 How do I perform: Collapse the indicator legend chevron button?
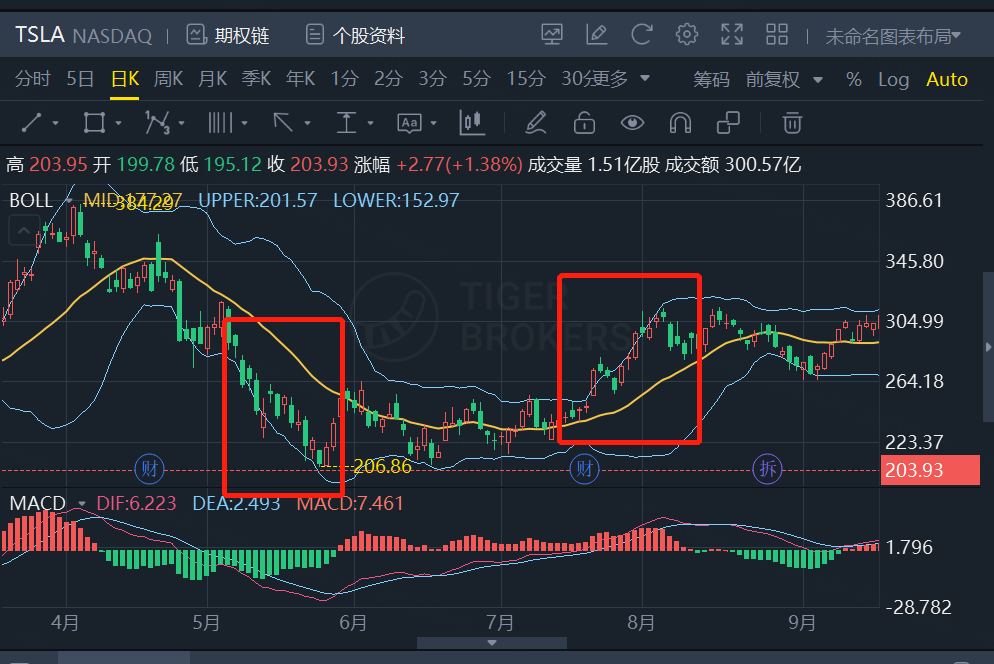pos(24,230)
